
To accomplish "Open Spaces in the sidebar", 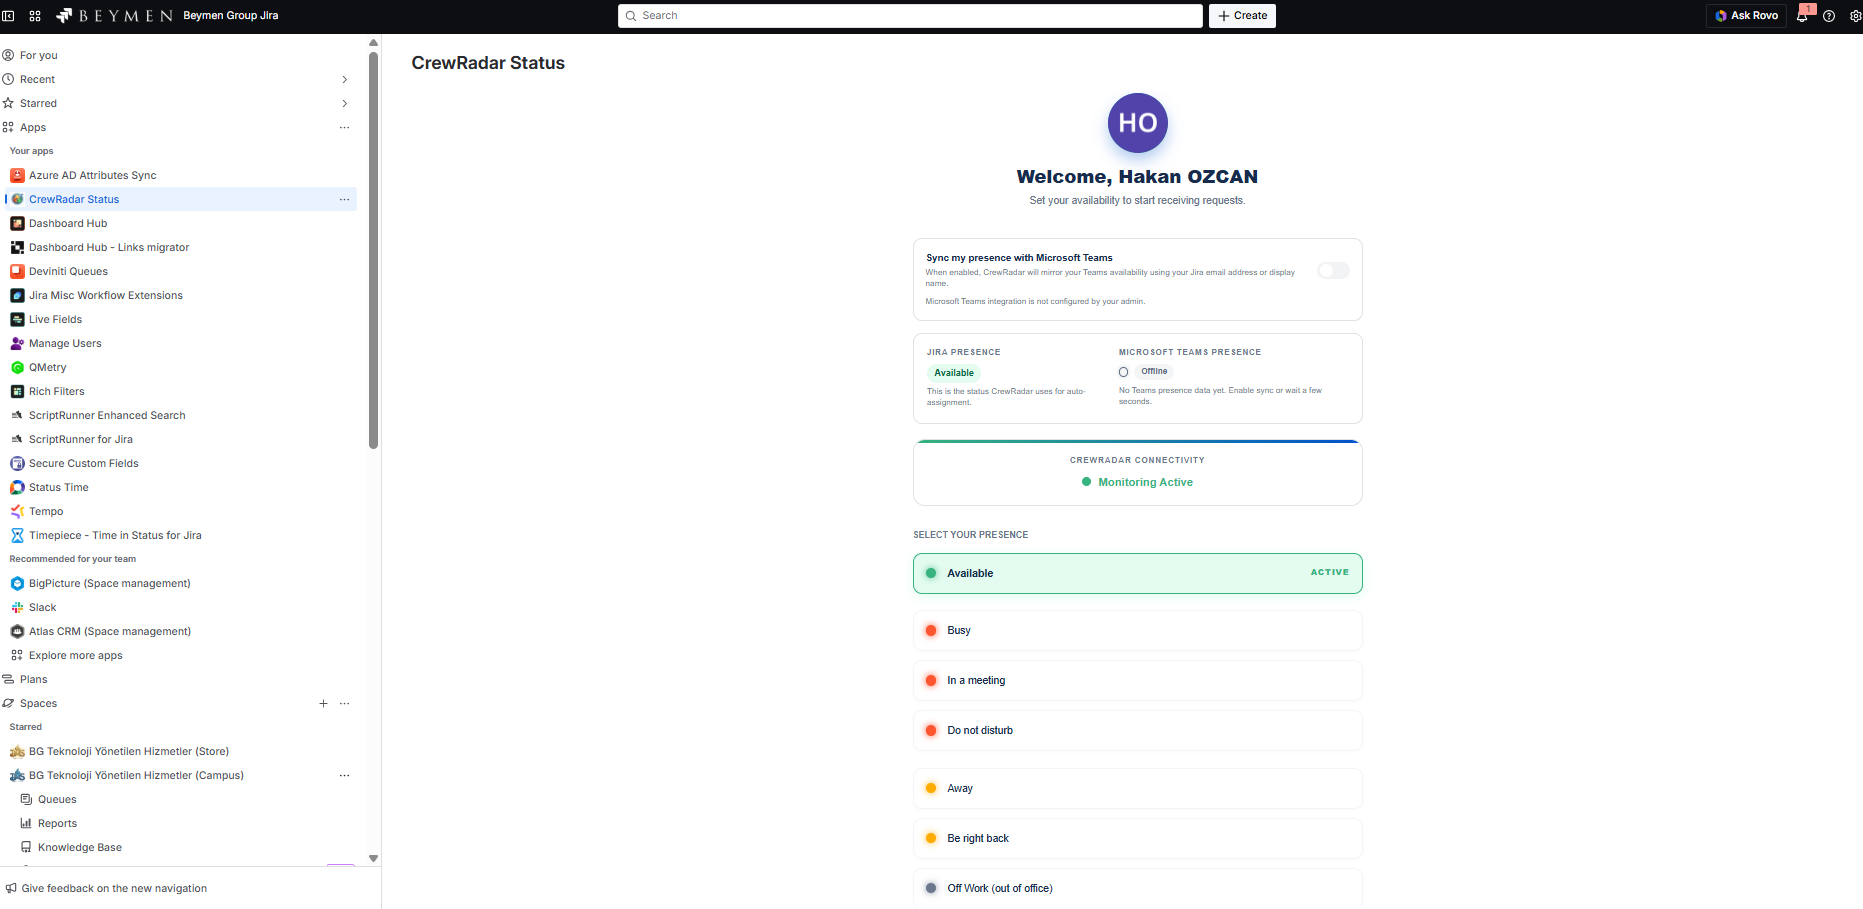I will click(x=38, y=703).
